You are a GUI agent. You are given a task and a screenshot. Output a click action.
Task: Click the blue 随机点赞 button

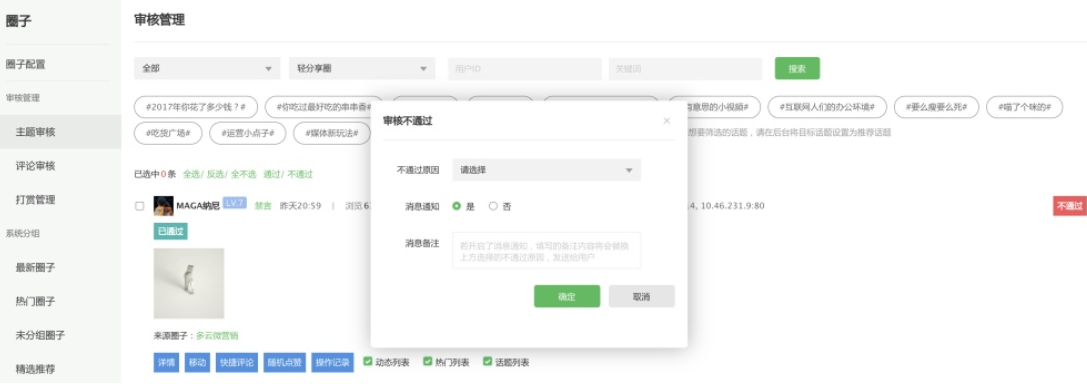[284, 363]
